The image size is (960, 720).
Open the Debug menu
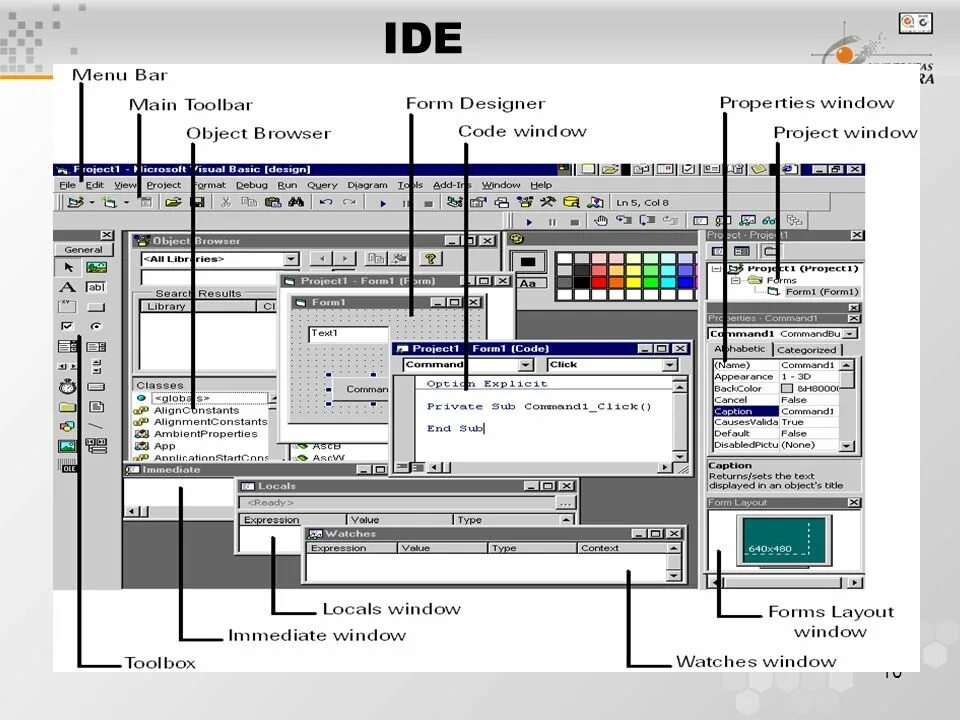[252, 185]
